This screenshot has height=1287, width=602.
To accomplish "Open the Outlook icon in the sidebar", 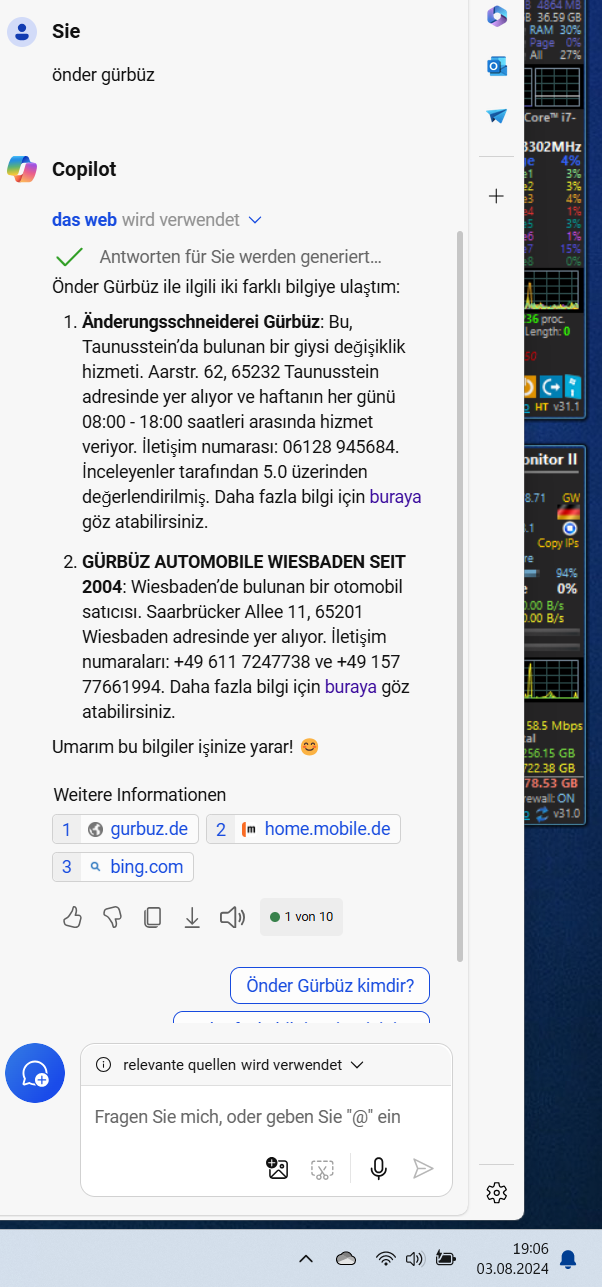I will 497,66.
